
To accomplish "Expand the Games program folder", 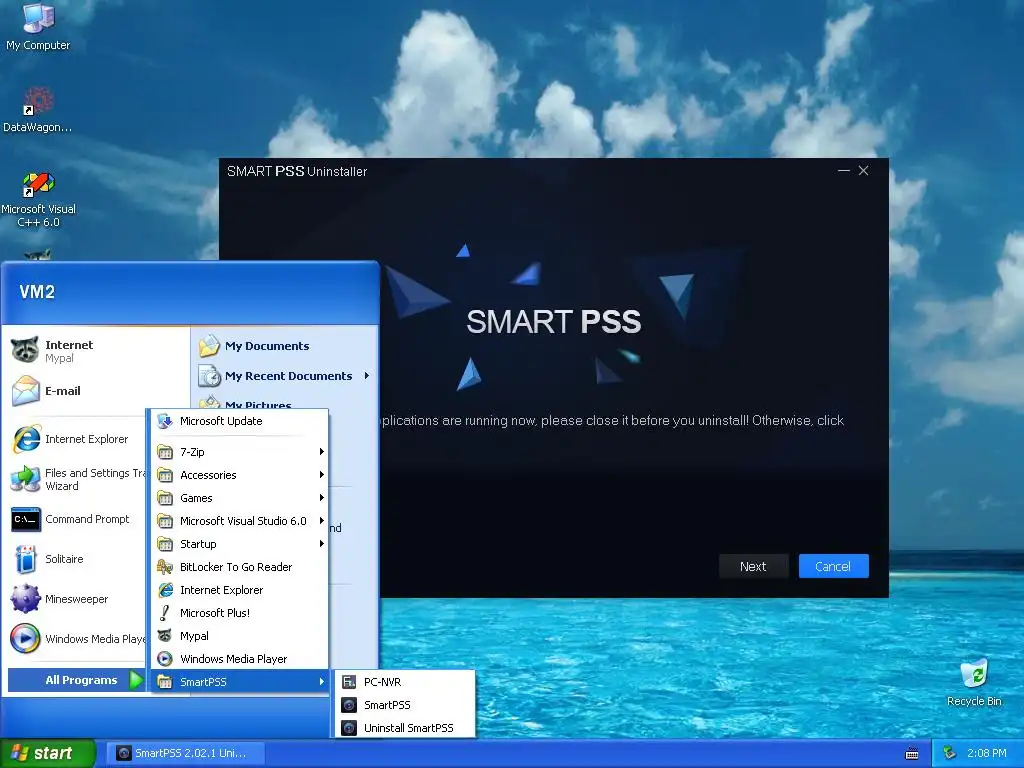I will (x=240, y=498).
